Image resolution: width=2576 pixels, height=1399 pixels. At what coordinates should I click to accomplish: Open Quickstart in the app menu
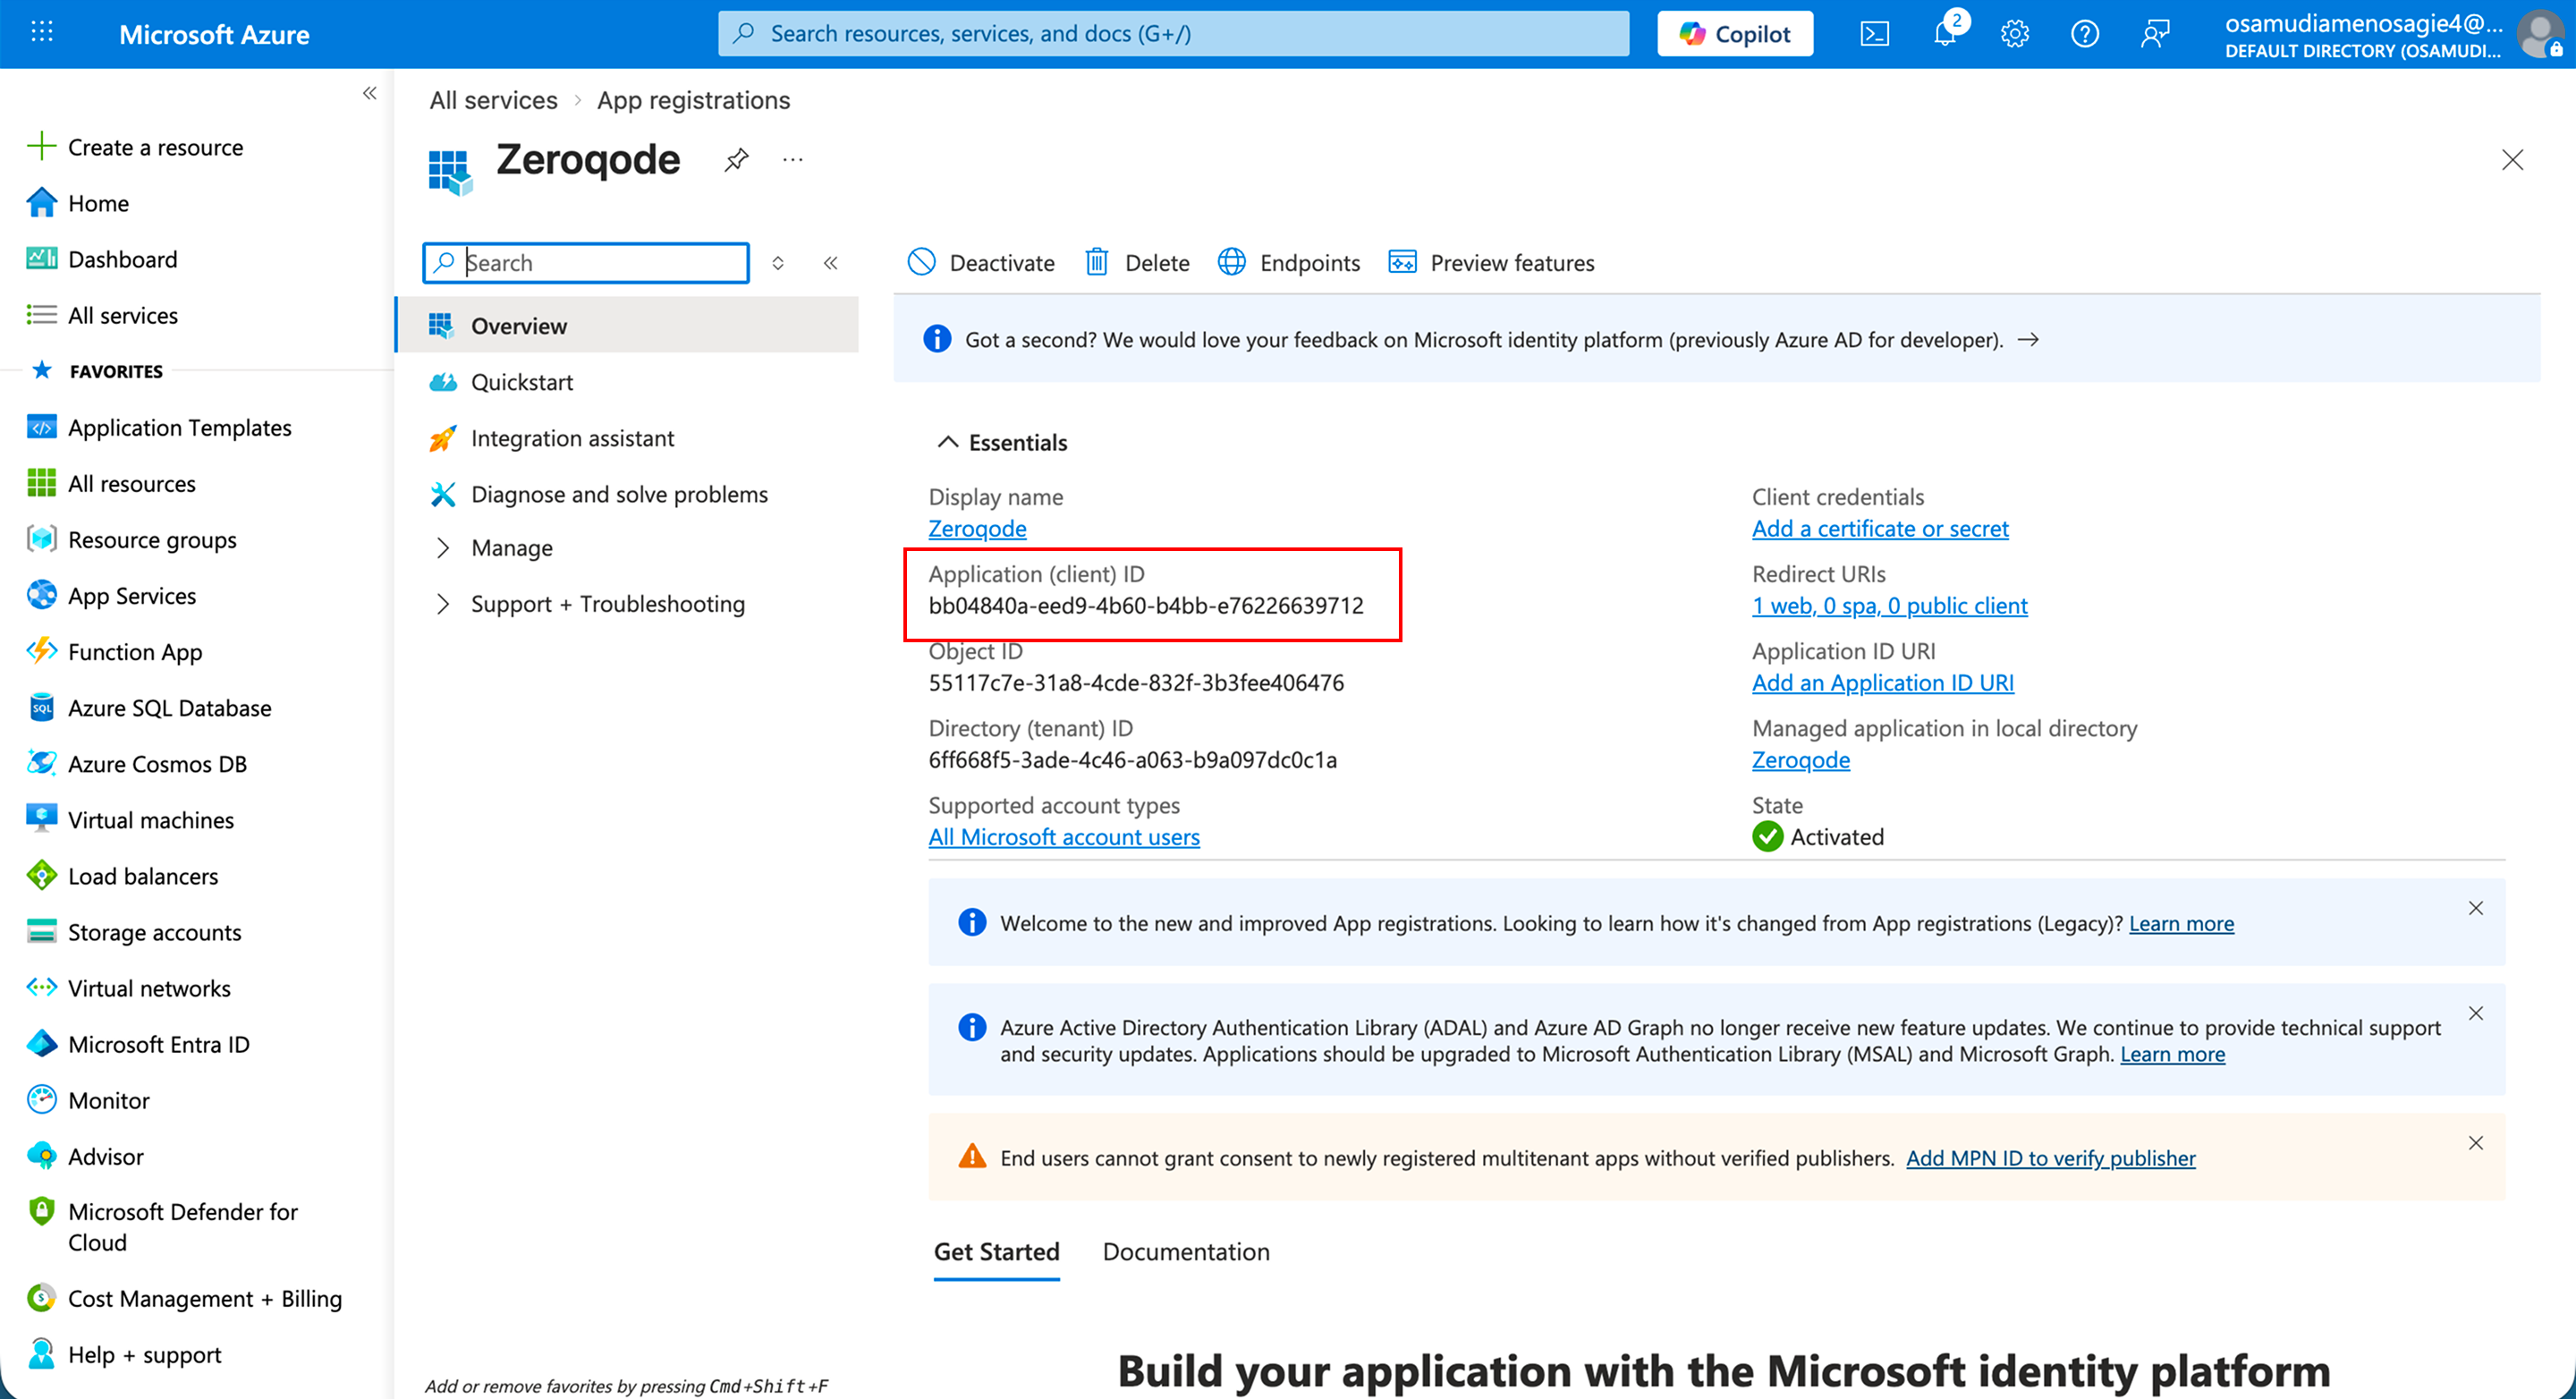(521, 382)
